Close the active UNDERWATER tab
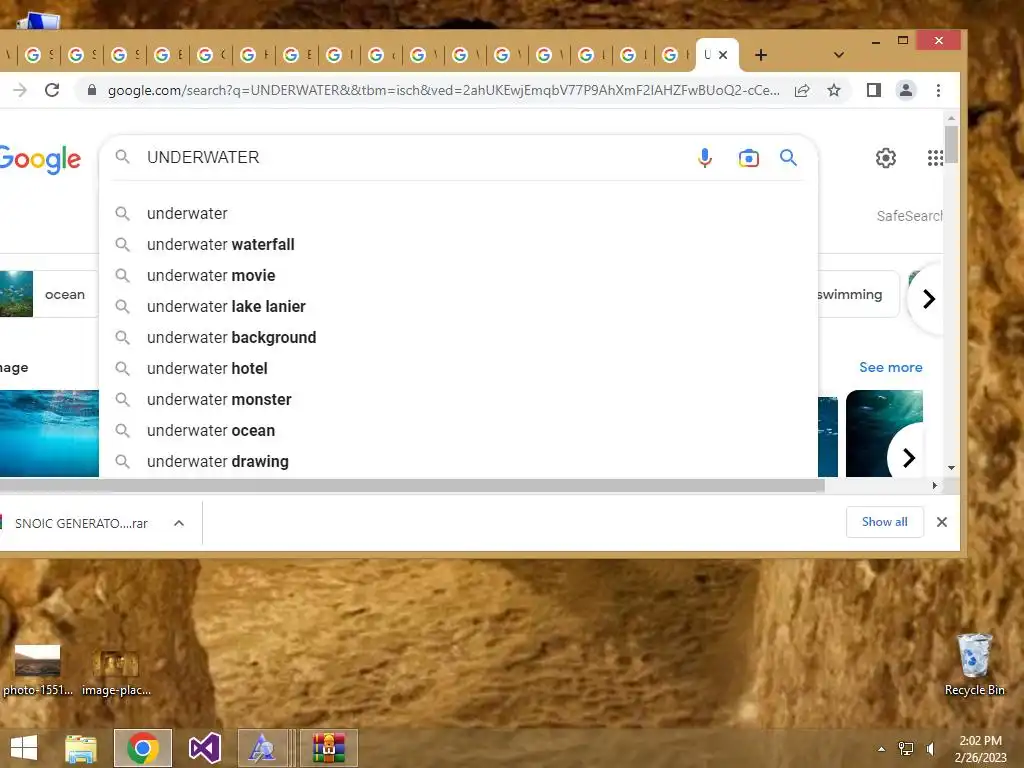 pyautogui.click(x=723, y=56)
